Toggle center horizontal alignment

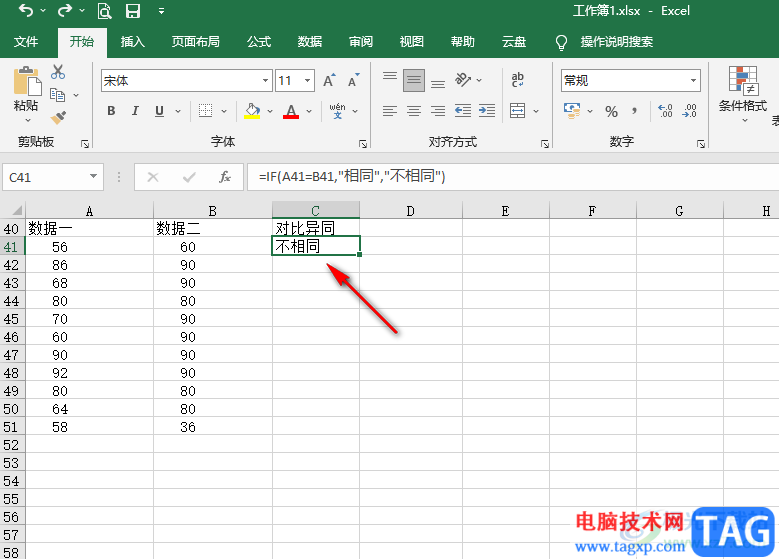tap(414, 111)
